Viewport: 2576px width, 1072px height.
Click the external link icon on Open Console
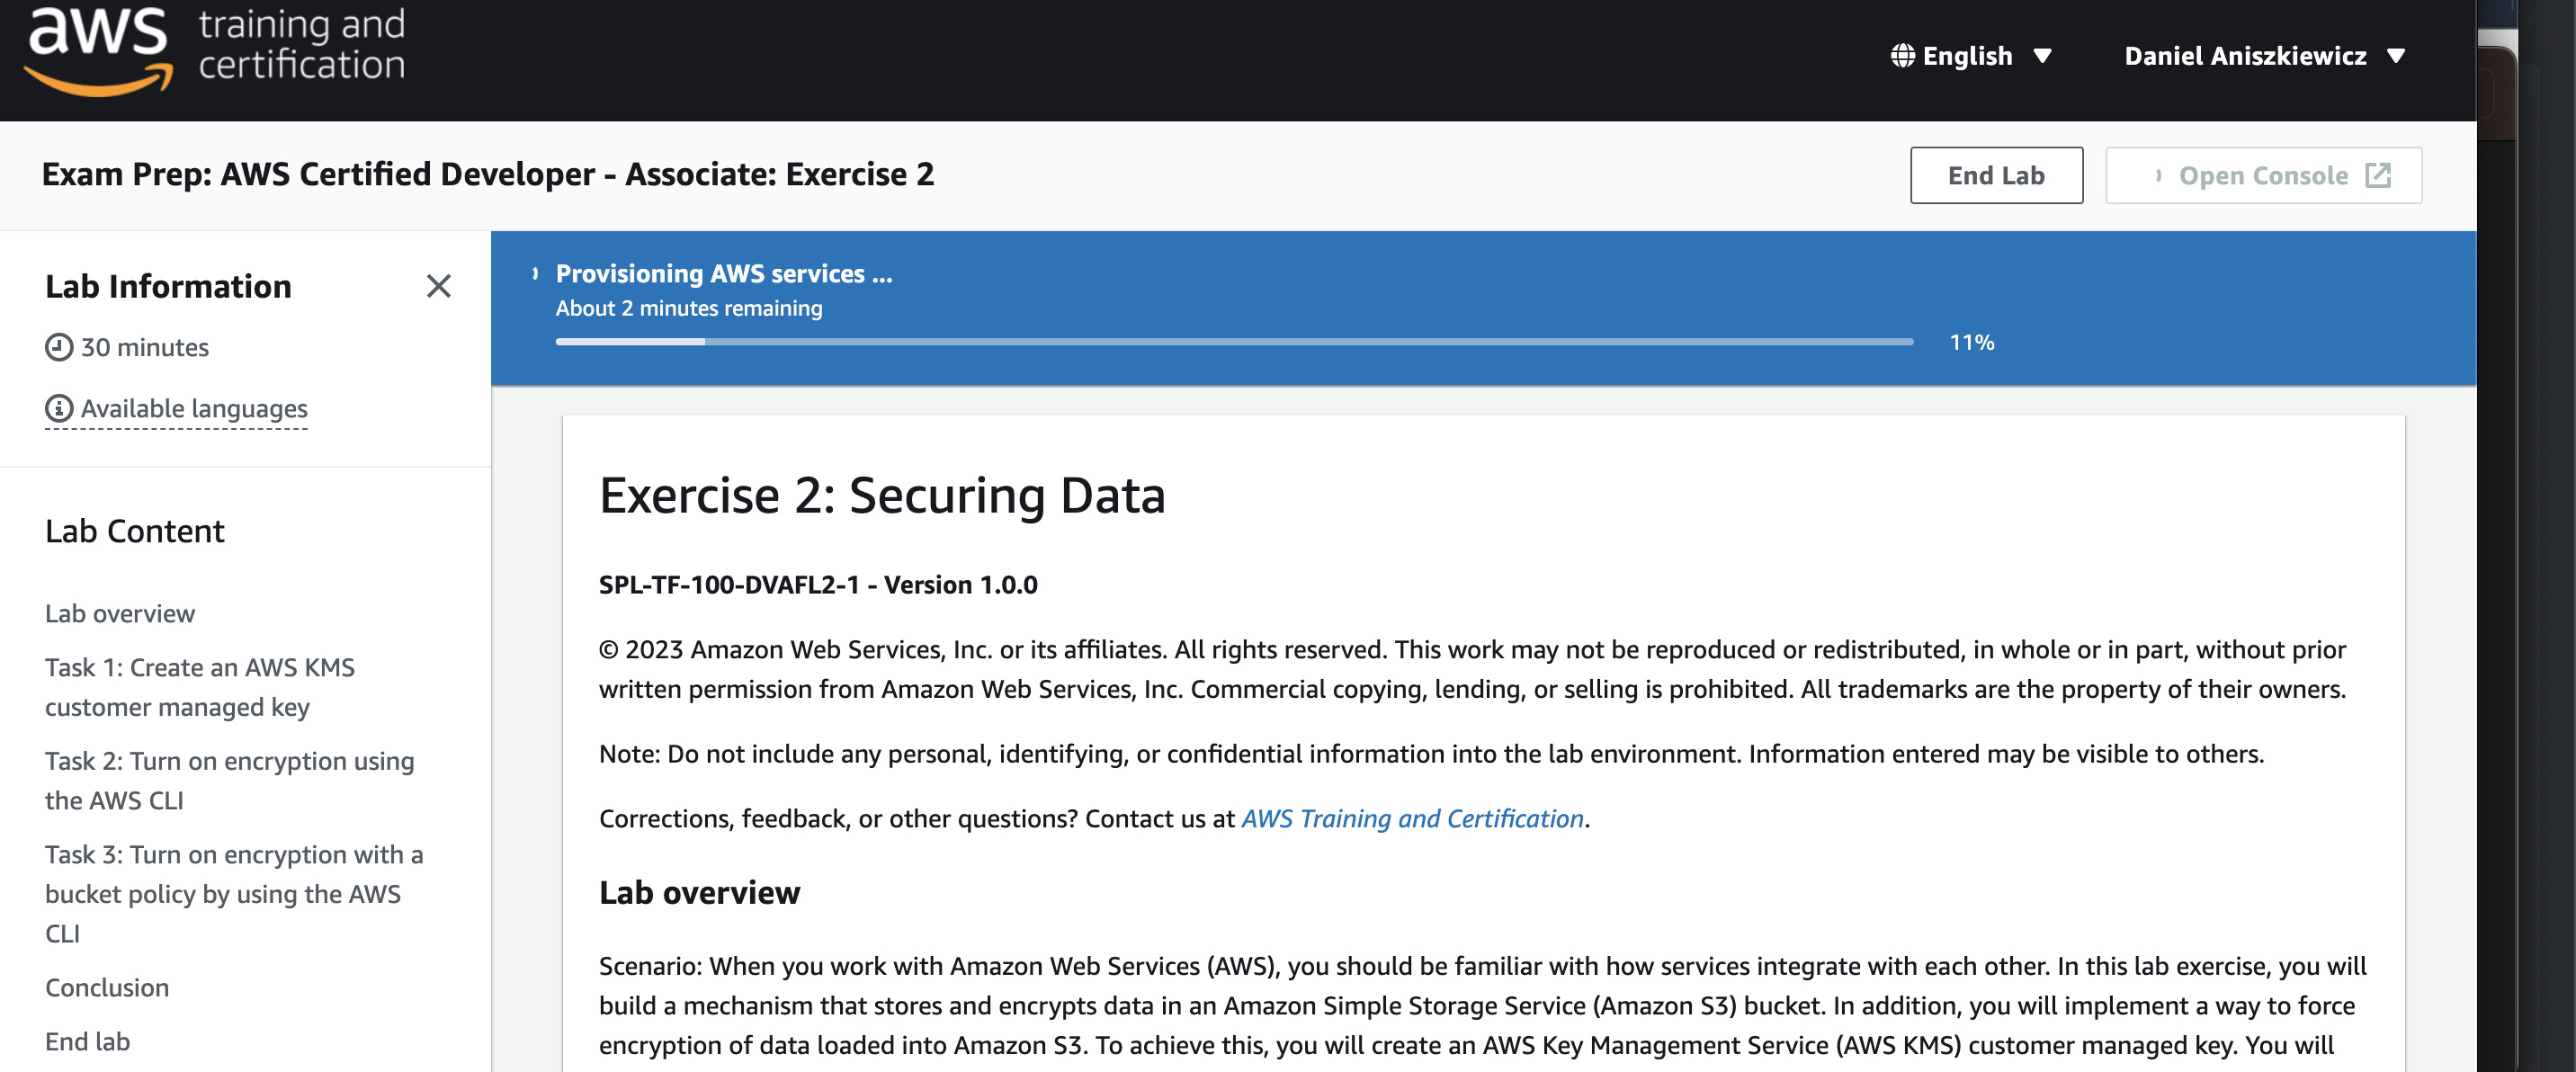(x=2377, y=175)
